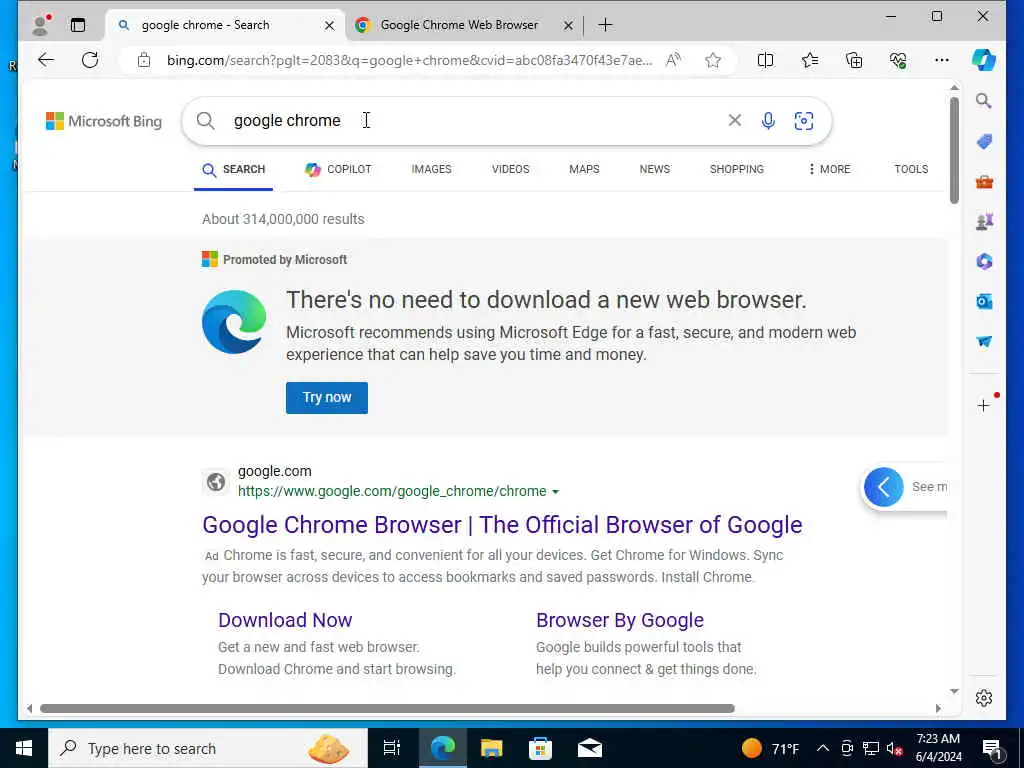Go to Microsoft Bing homepage logo
Screen dimensions: 1024x768
(x=103, y=121)
